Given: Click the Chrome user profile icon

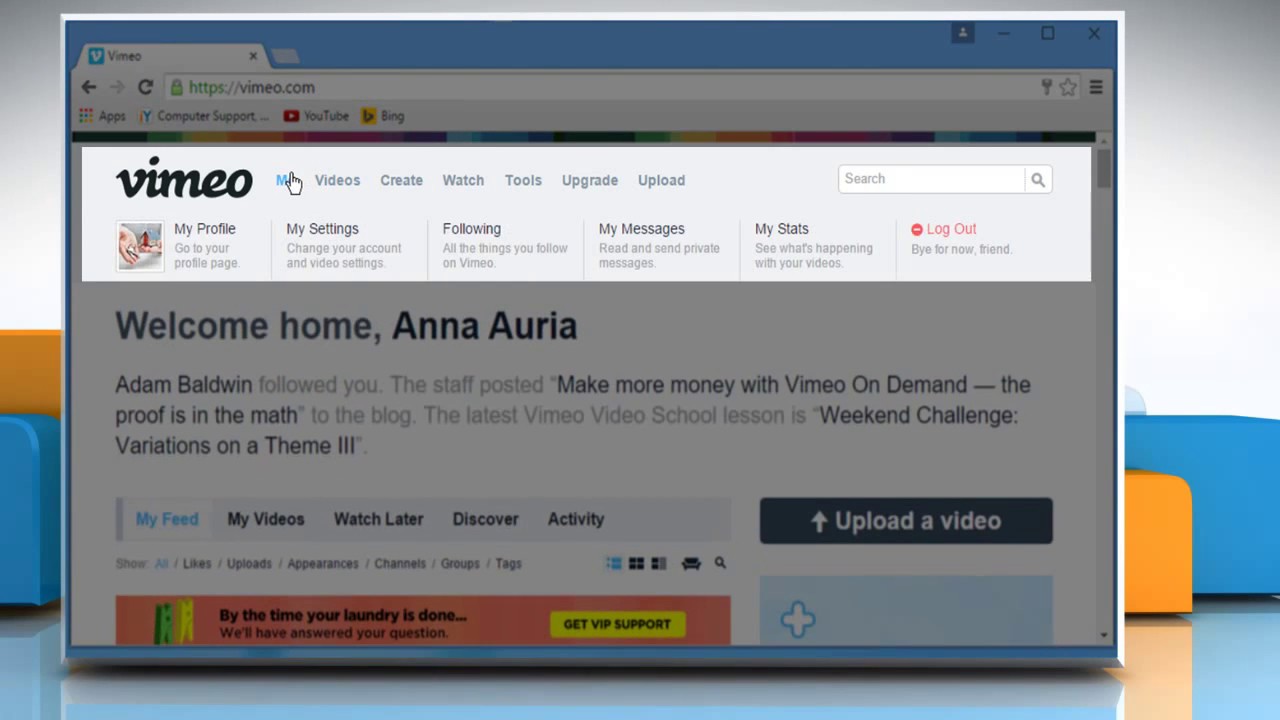Looking at the screenshot, I should [x=963, y=33].
